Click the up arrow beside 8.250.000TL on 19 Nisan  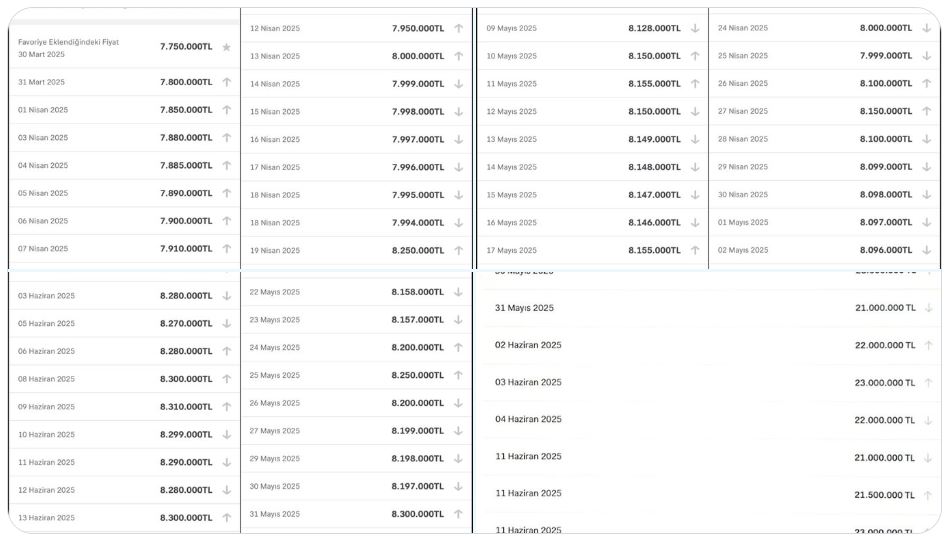tap(459, 251)
